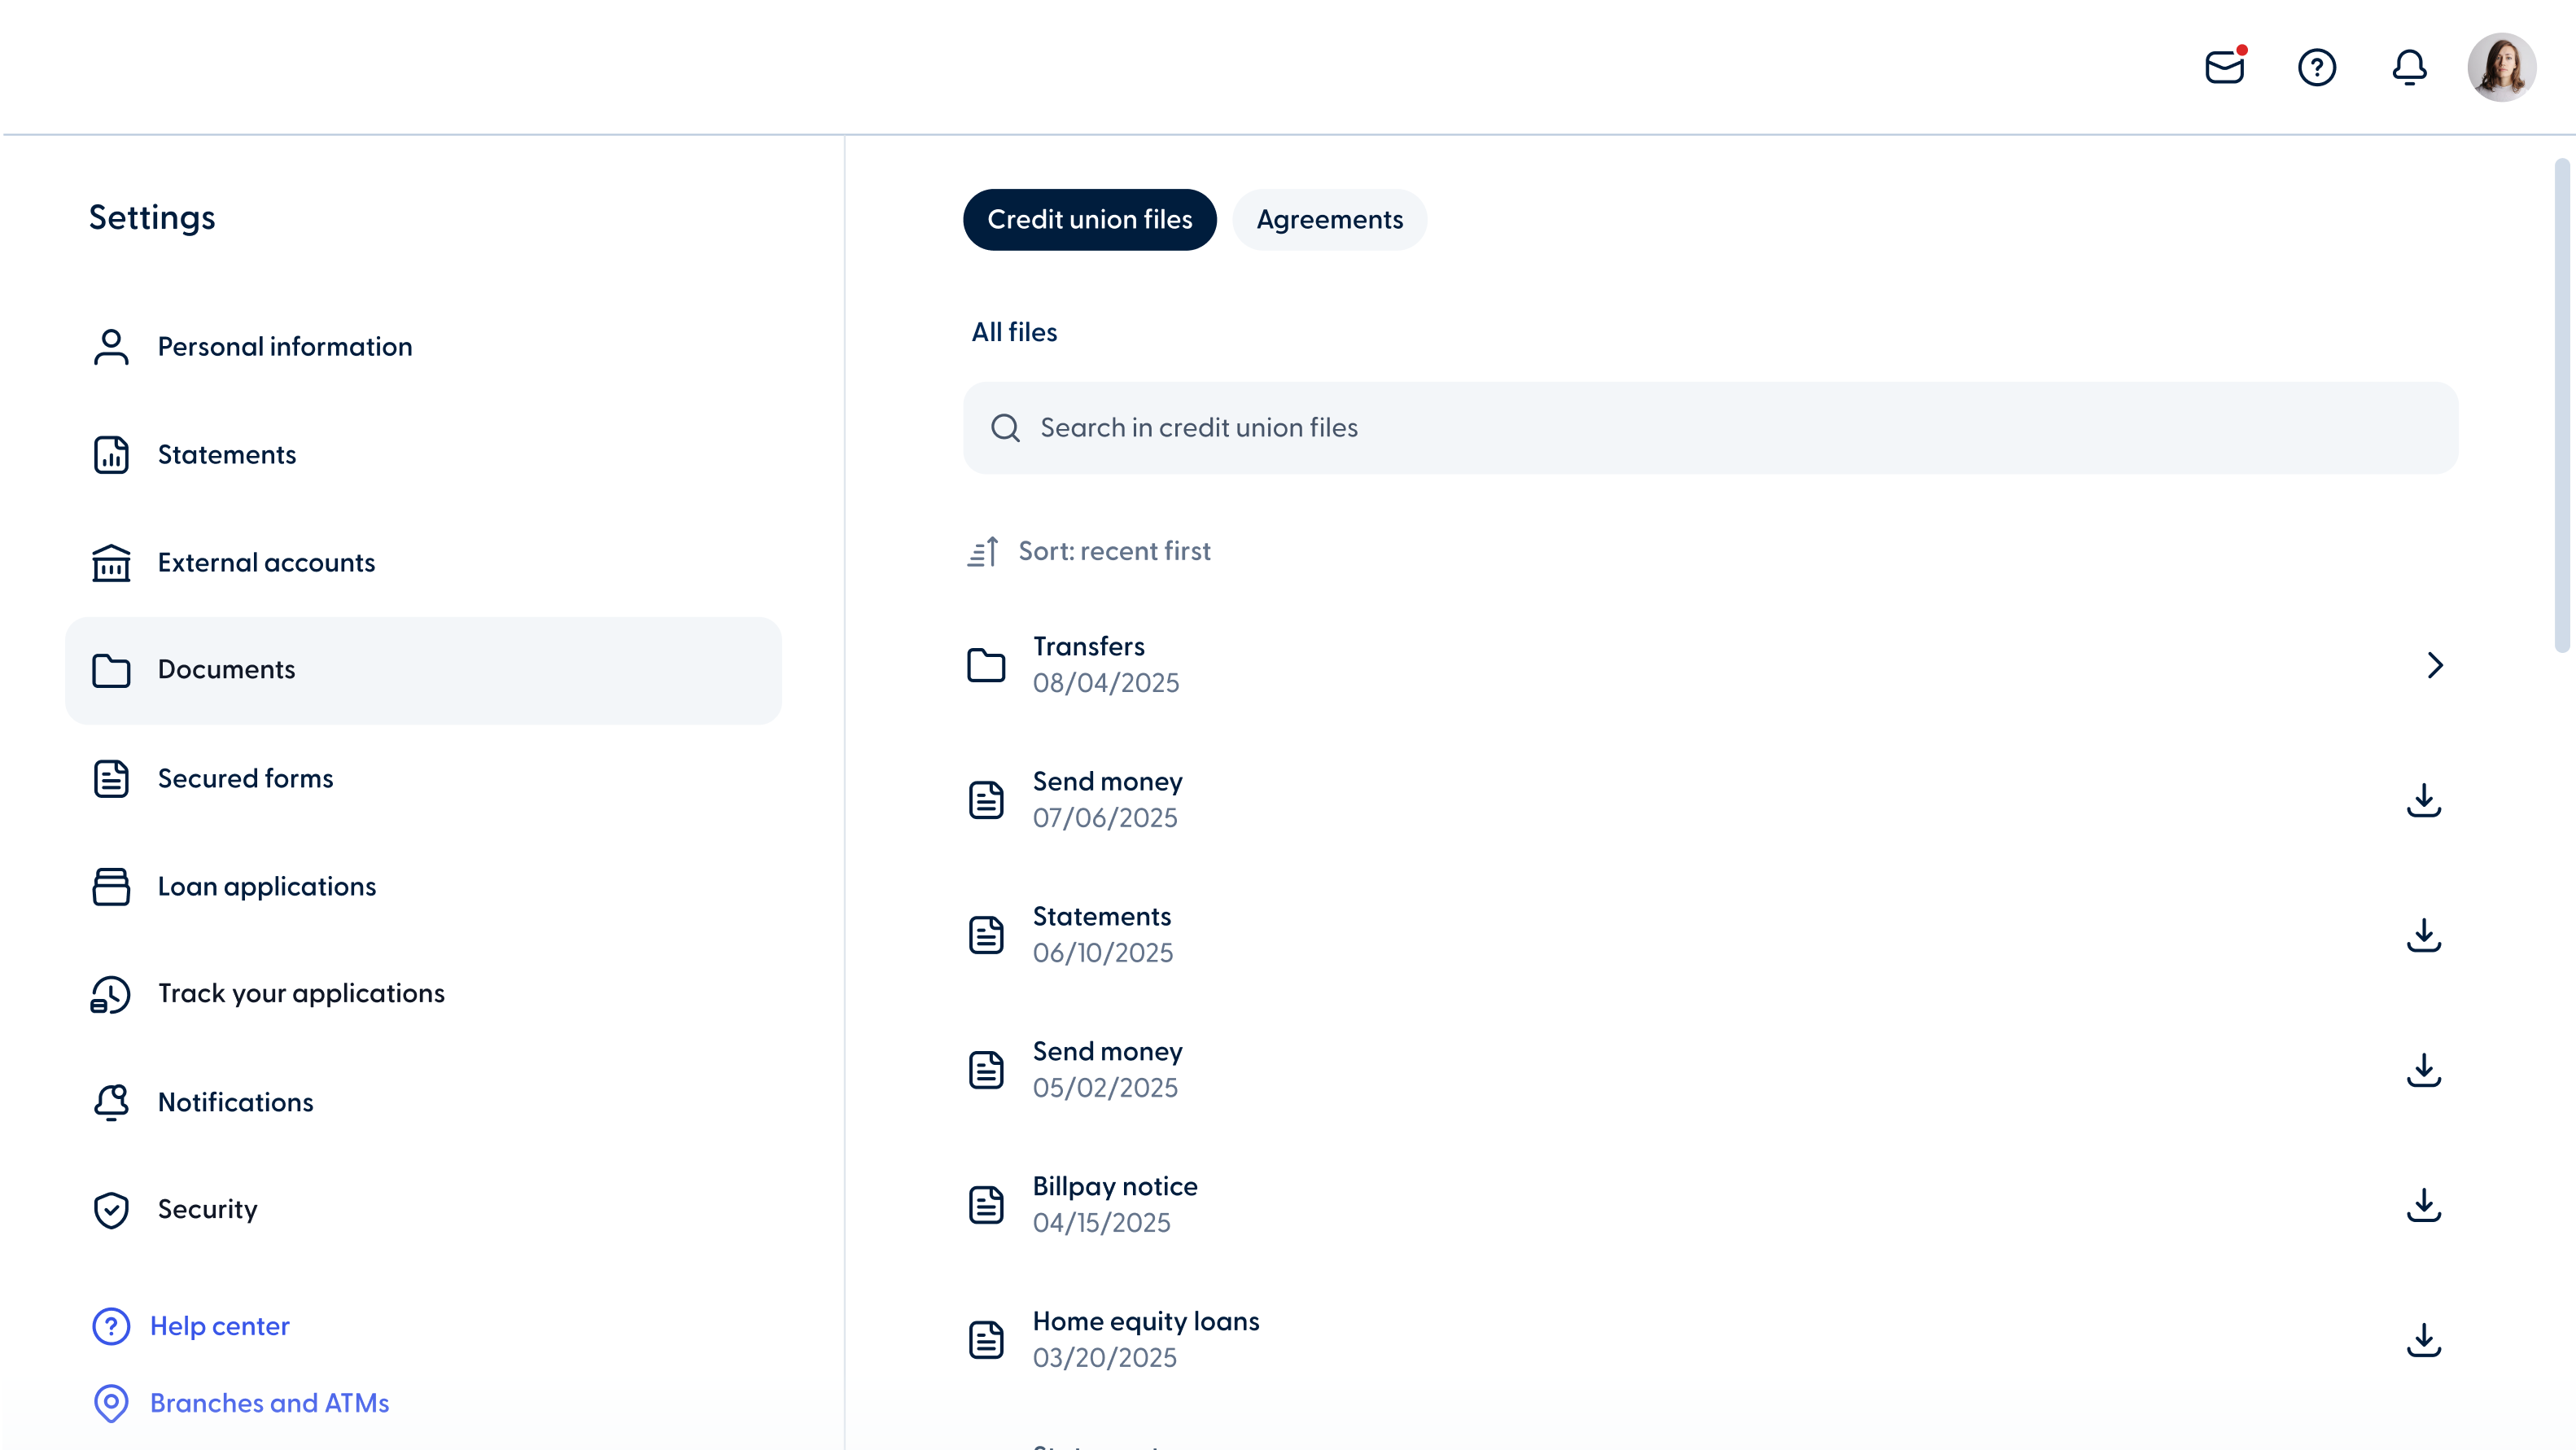Download the Home equity loans document
This screenshot has height=1450, width=2576.
click(x=2424, y=1339)
